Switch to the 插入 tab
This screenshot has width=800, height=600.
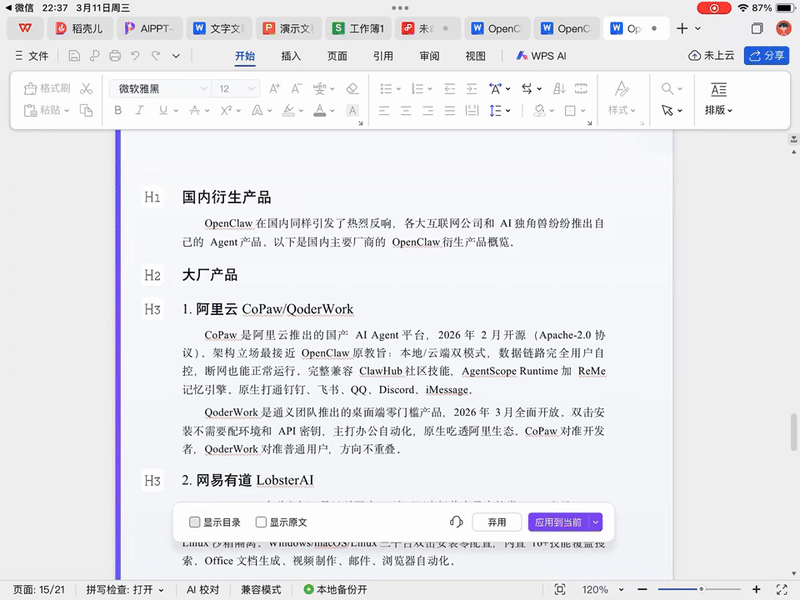291,56
